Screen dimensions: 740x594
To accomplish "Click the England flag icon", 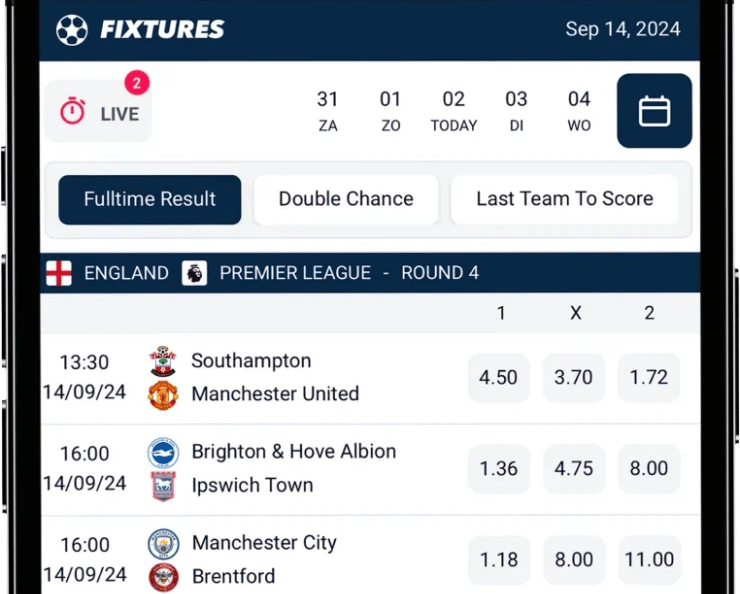I will coord(59,273).
